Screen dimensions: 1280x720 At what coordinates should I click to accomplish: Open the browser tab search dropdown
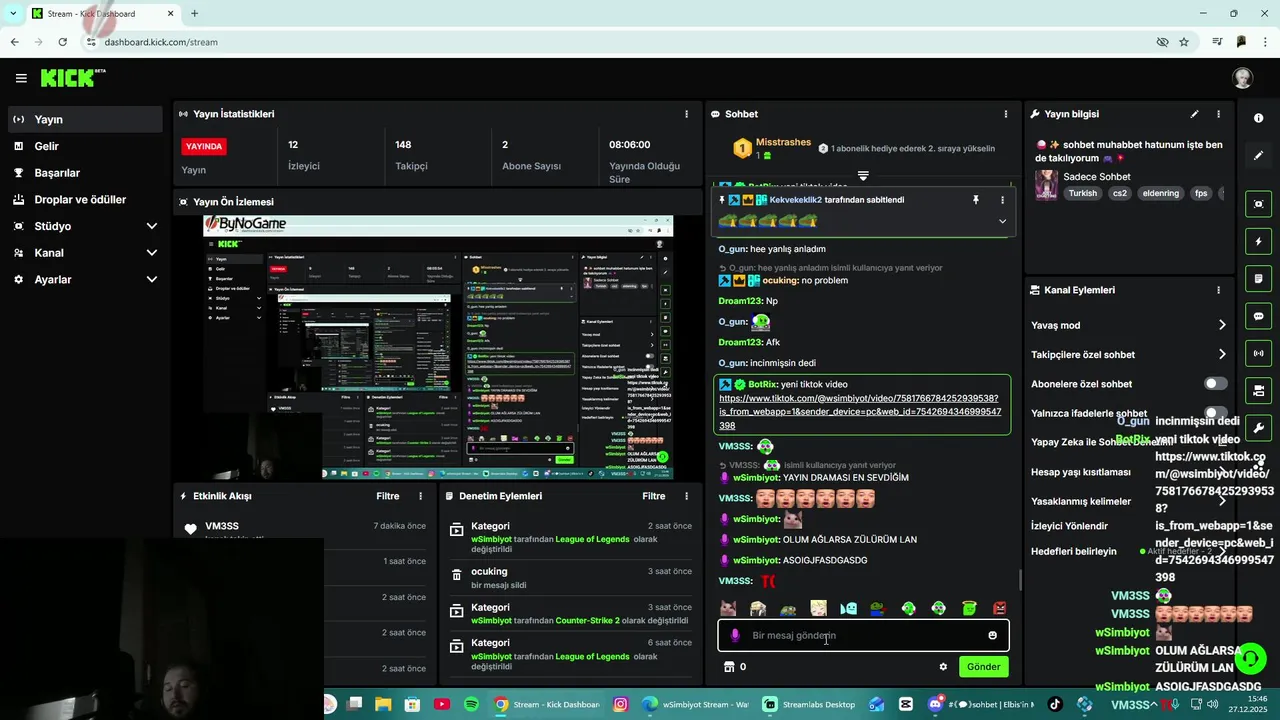point(13,13)
